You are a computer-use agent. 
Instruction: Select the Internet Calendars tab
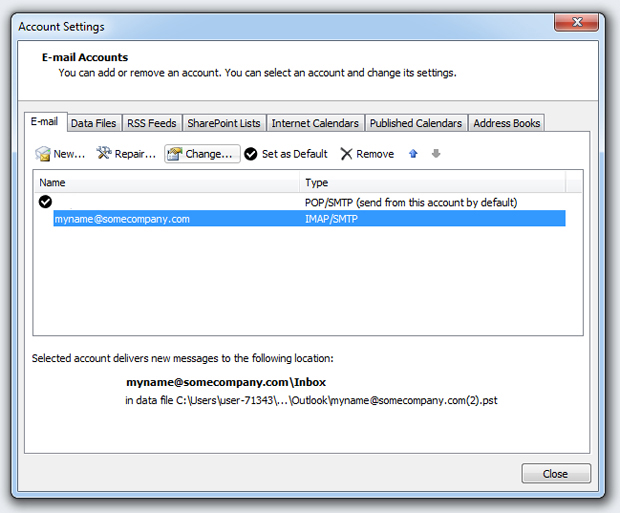315,123
